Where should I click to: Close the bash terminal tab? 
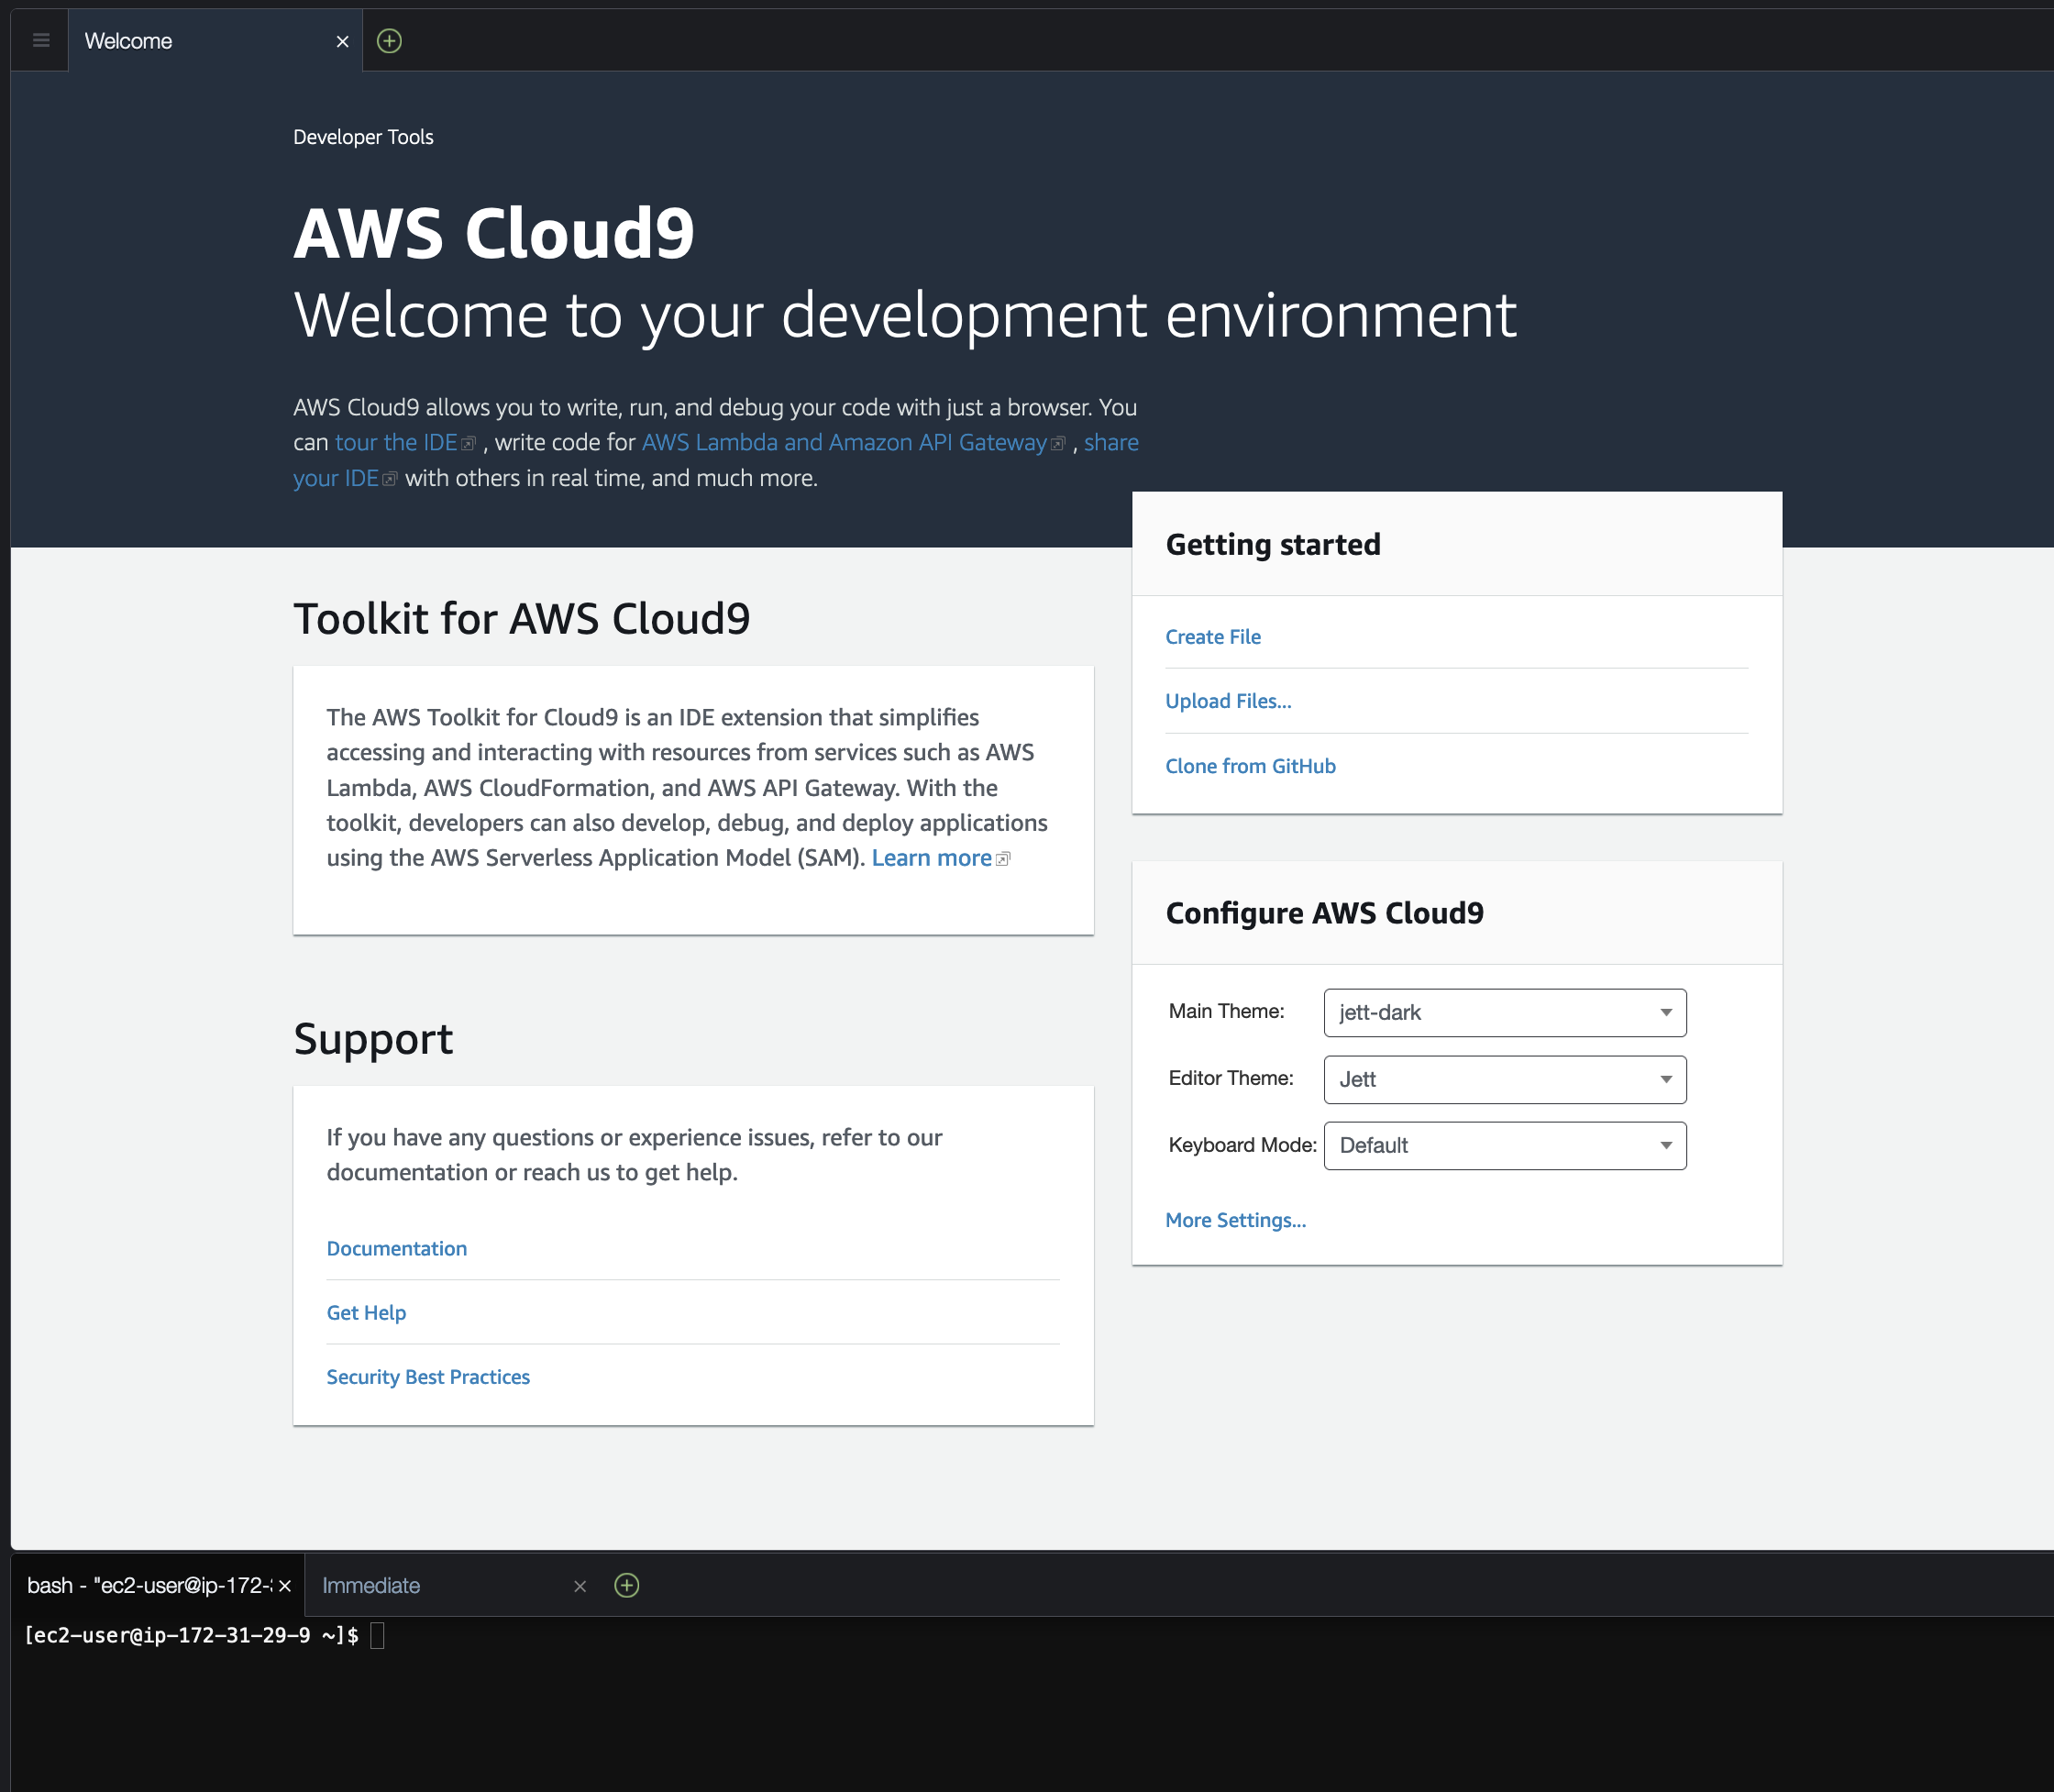(x=285, y=1586)
